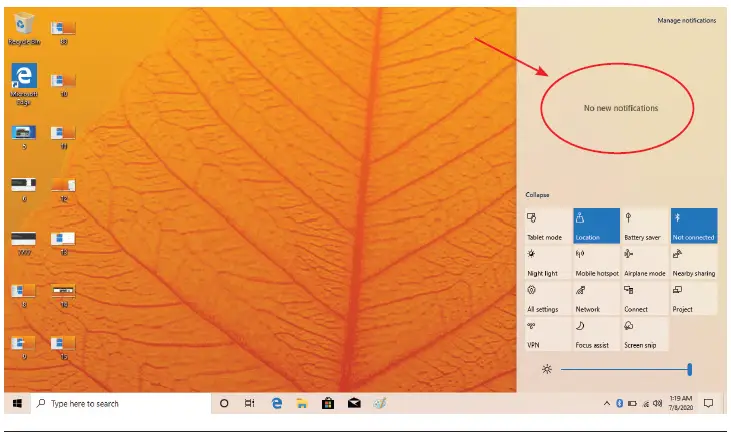This screenshot has width=731, height=434.
Task: Open the Windows Start menu
Action: [x=17, y=403]
